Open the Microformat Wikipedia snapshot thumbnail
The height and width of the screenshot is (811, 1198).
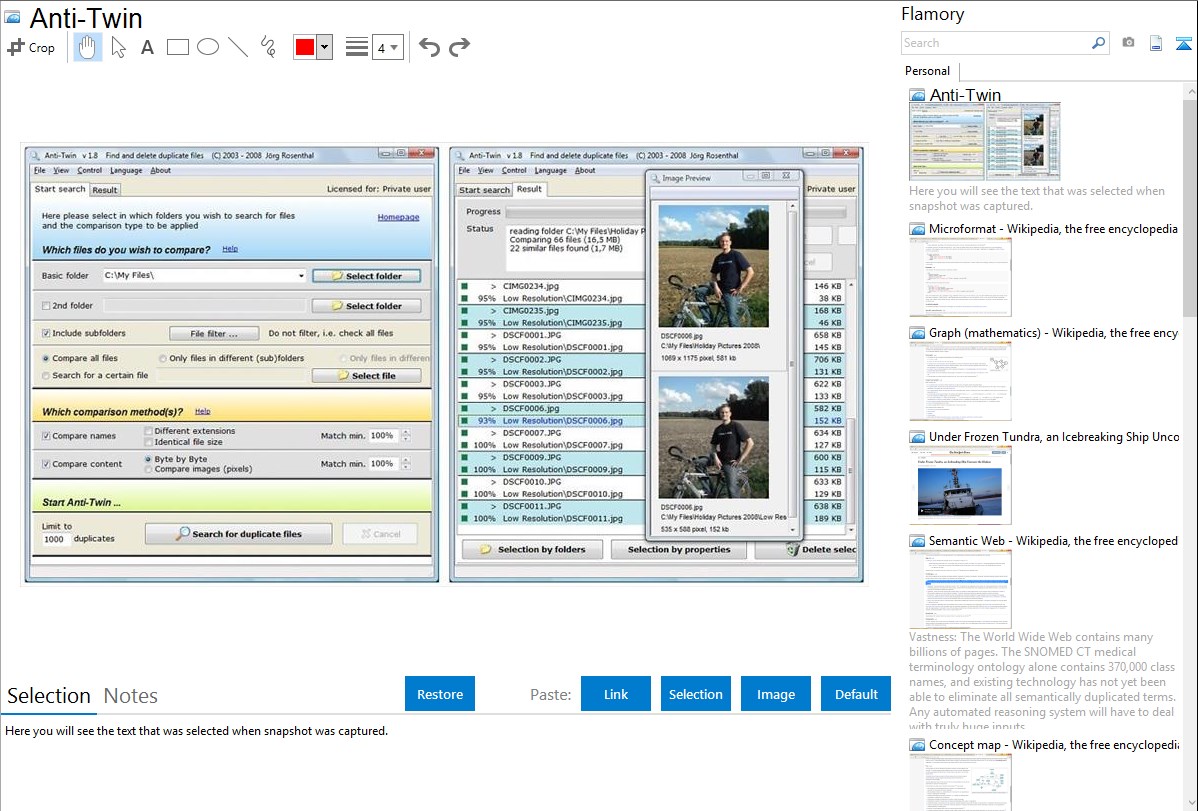pyautogui.click(x=960, y=277)
